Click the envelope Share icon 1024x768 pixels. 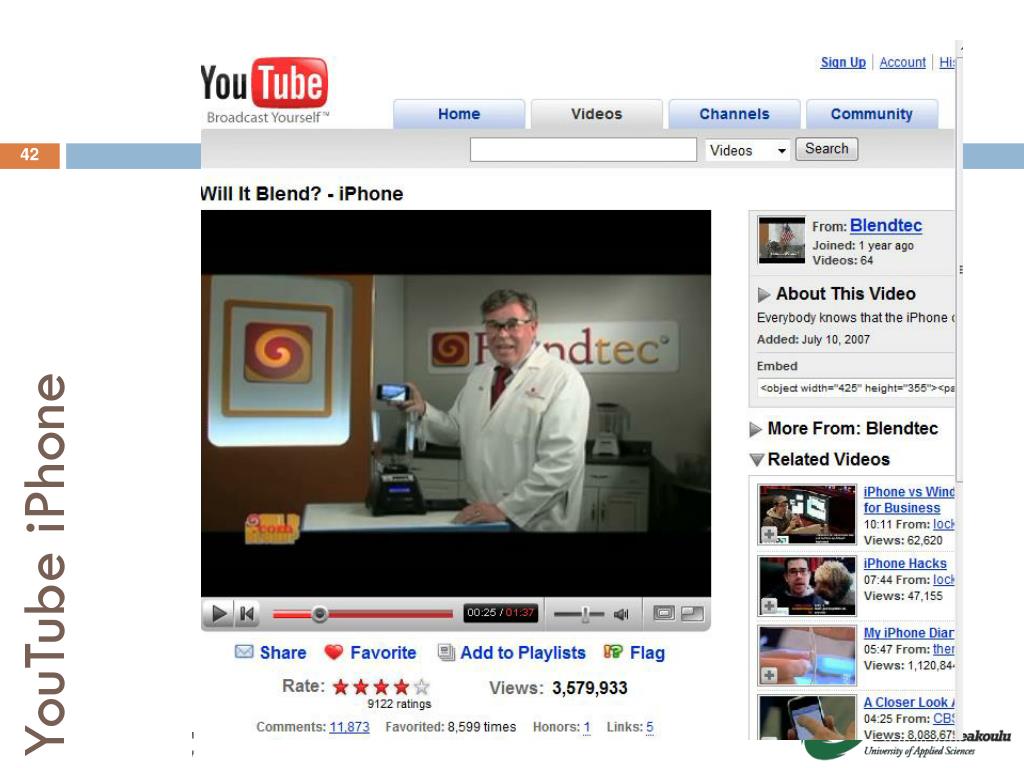(244, 652)
